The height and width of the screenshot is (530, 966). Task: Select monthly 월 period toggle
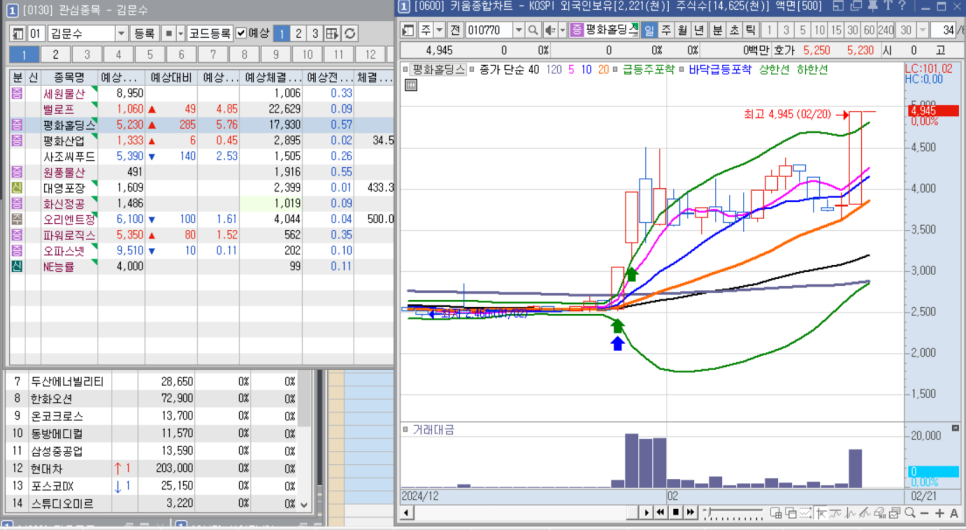click(x=682, y=30)
